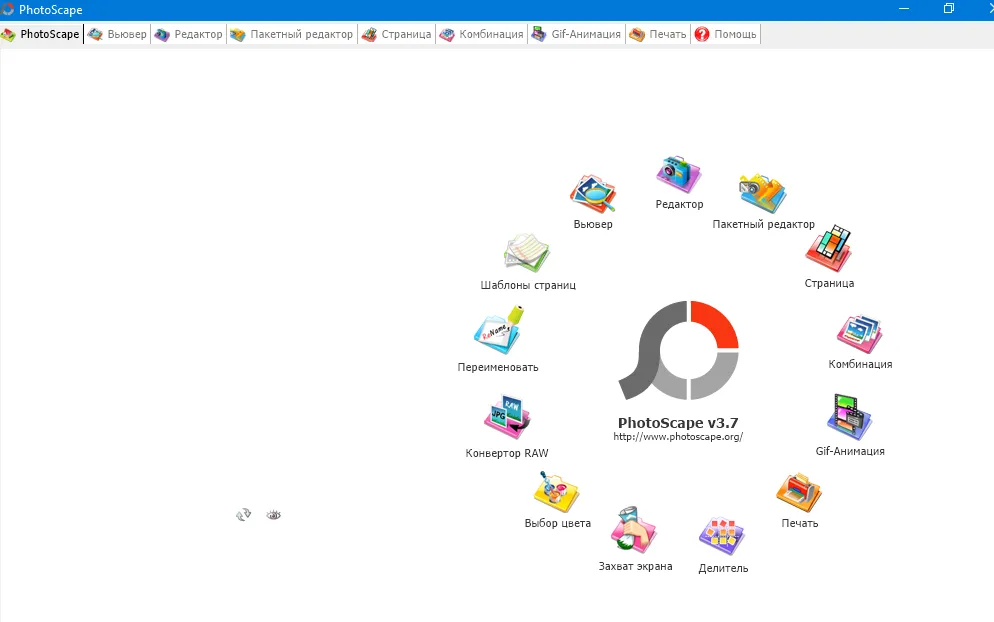The width and height of the screenshot is (994, 622).
Task: Open the Страница tab
Action: (397, 34)
